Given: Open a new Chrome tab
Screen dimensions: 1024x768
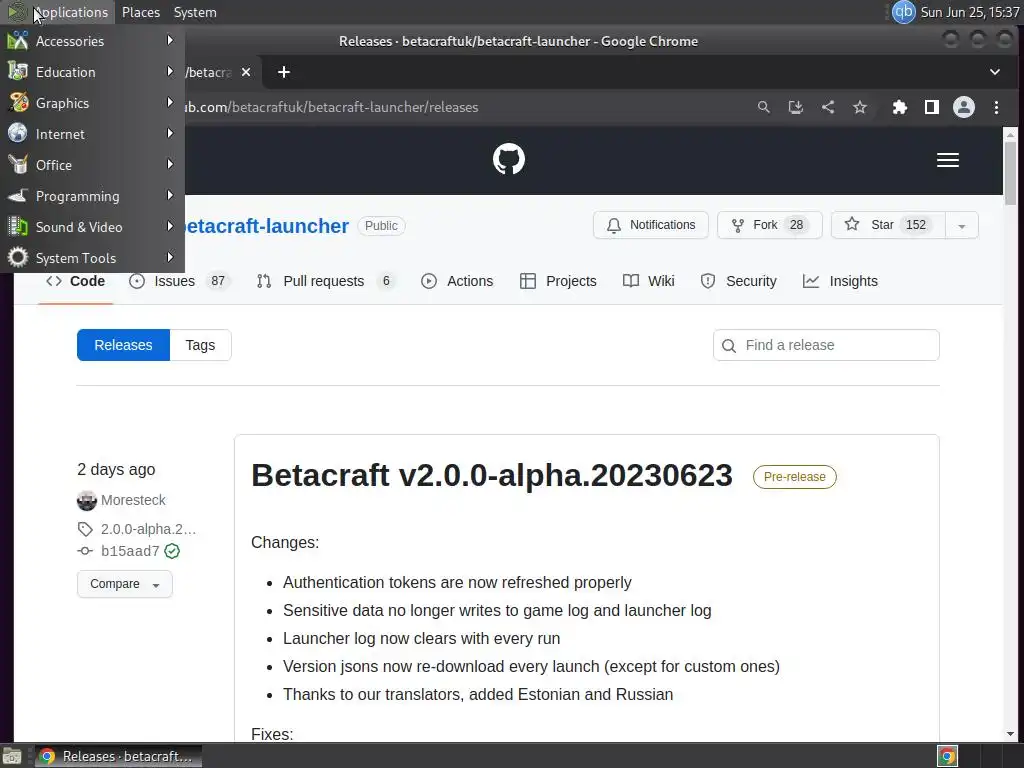Looking at the screenshot, I should (x=283, y=72).
